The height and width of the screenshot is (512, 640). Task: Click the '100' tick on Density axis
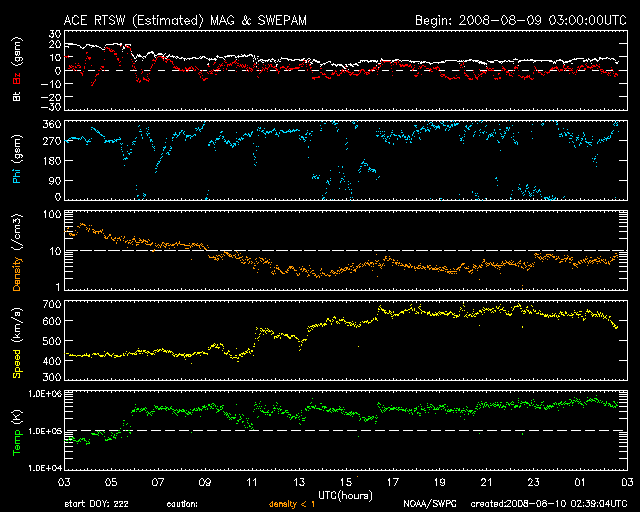pyautogui.click(x=52, y=214)
